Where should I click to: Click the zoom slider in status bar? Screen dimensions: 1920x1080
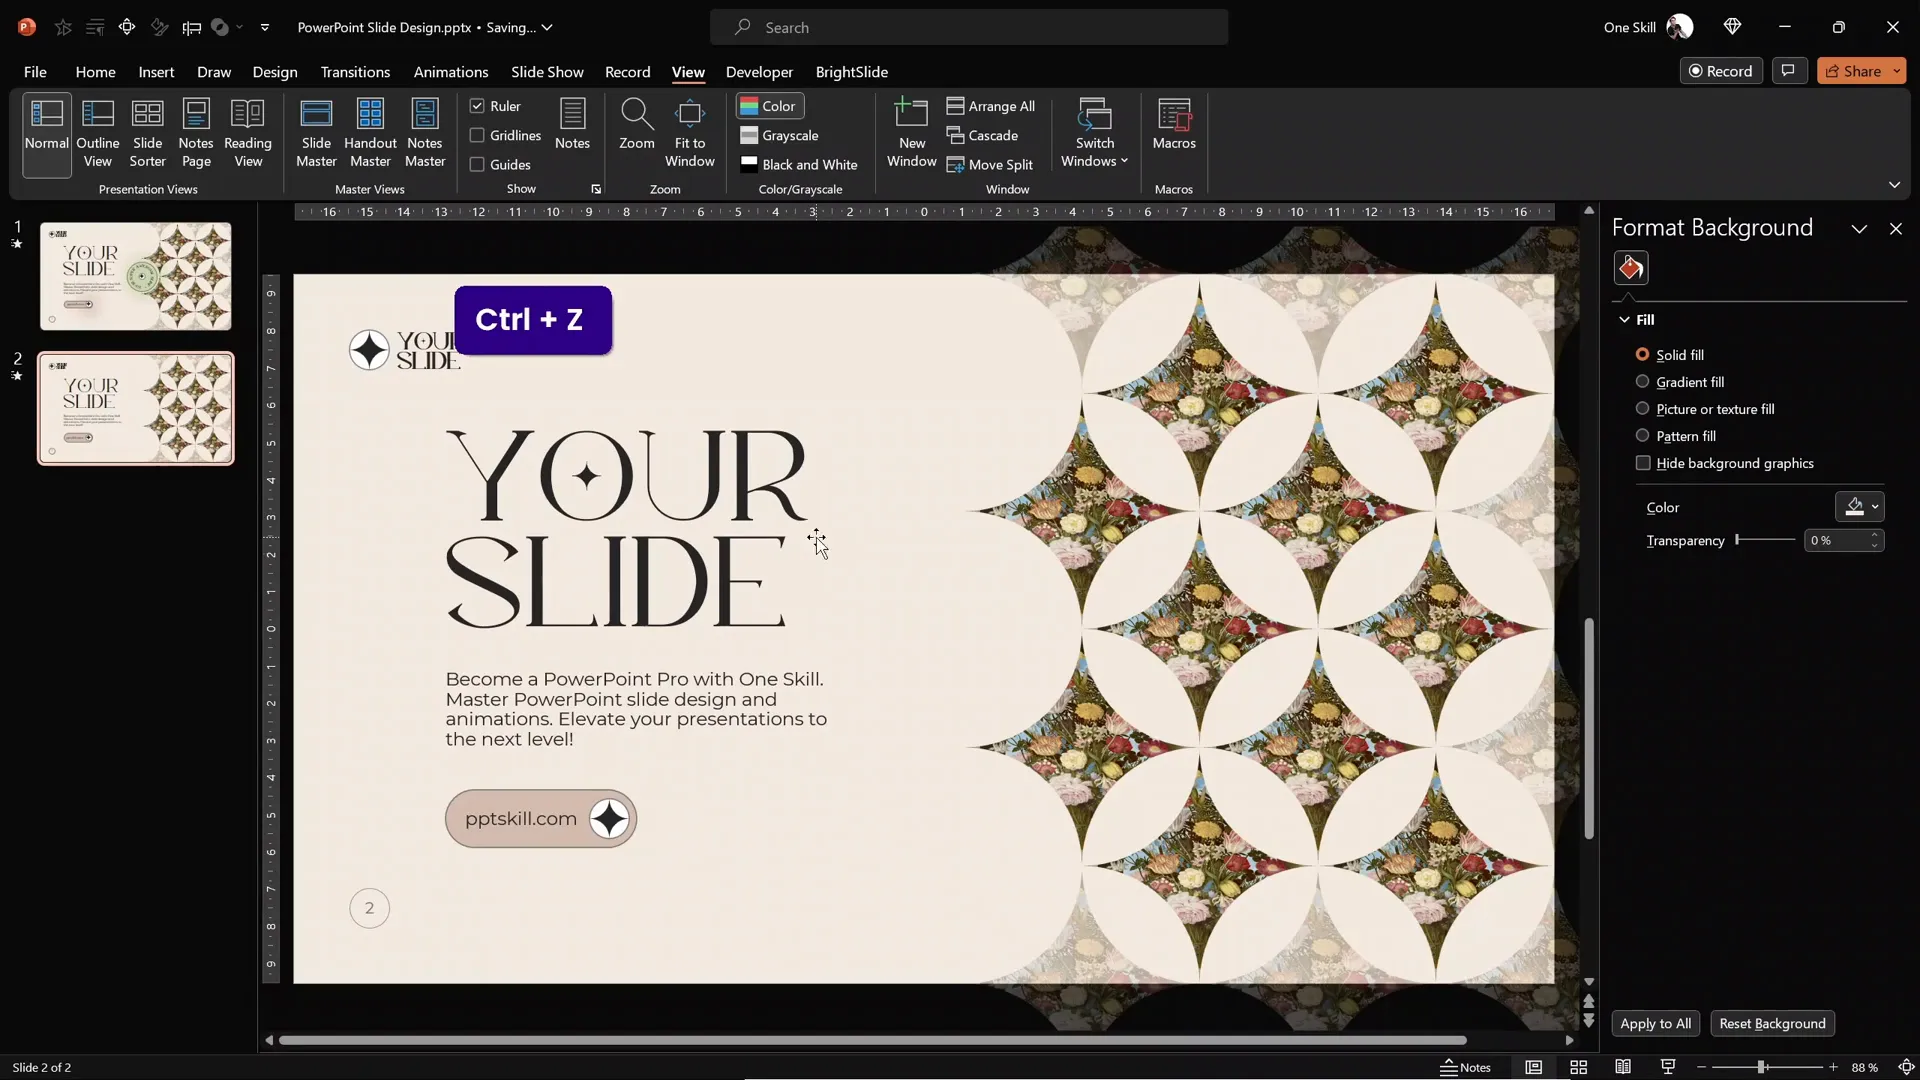click(x=1767, y=1067)
